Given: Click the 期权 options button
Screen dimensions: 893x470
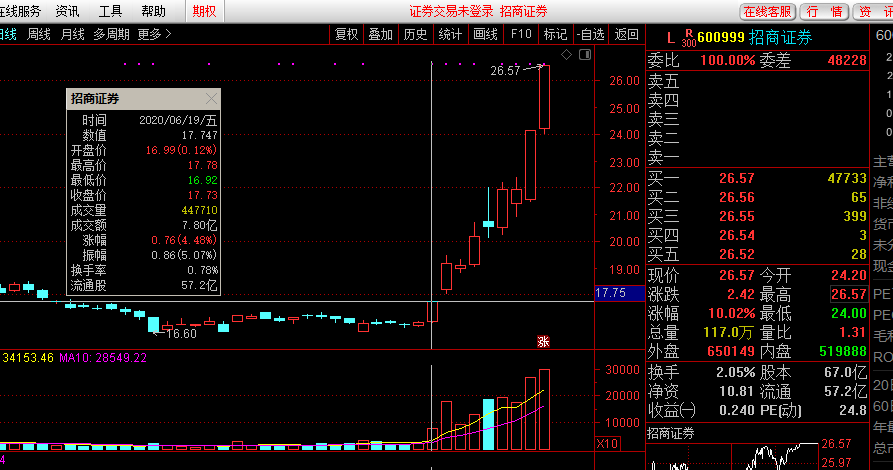Looking at the screenshot, I should [204, 11].
